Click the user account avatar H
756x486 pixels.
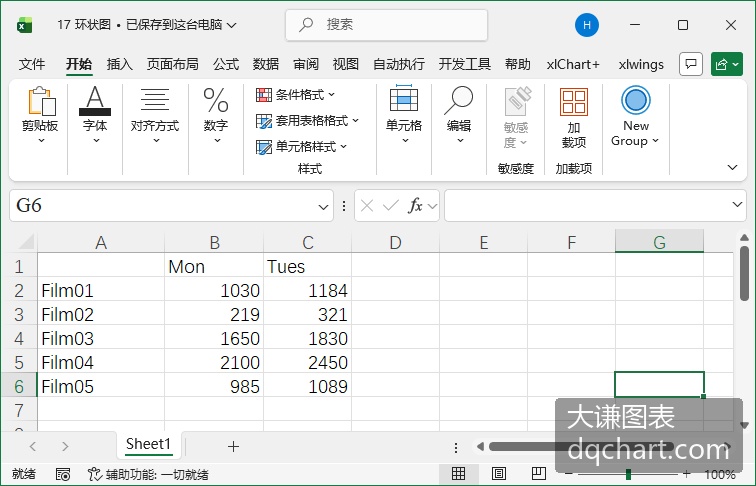click(587, 25)
